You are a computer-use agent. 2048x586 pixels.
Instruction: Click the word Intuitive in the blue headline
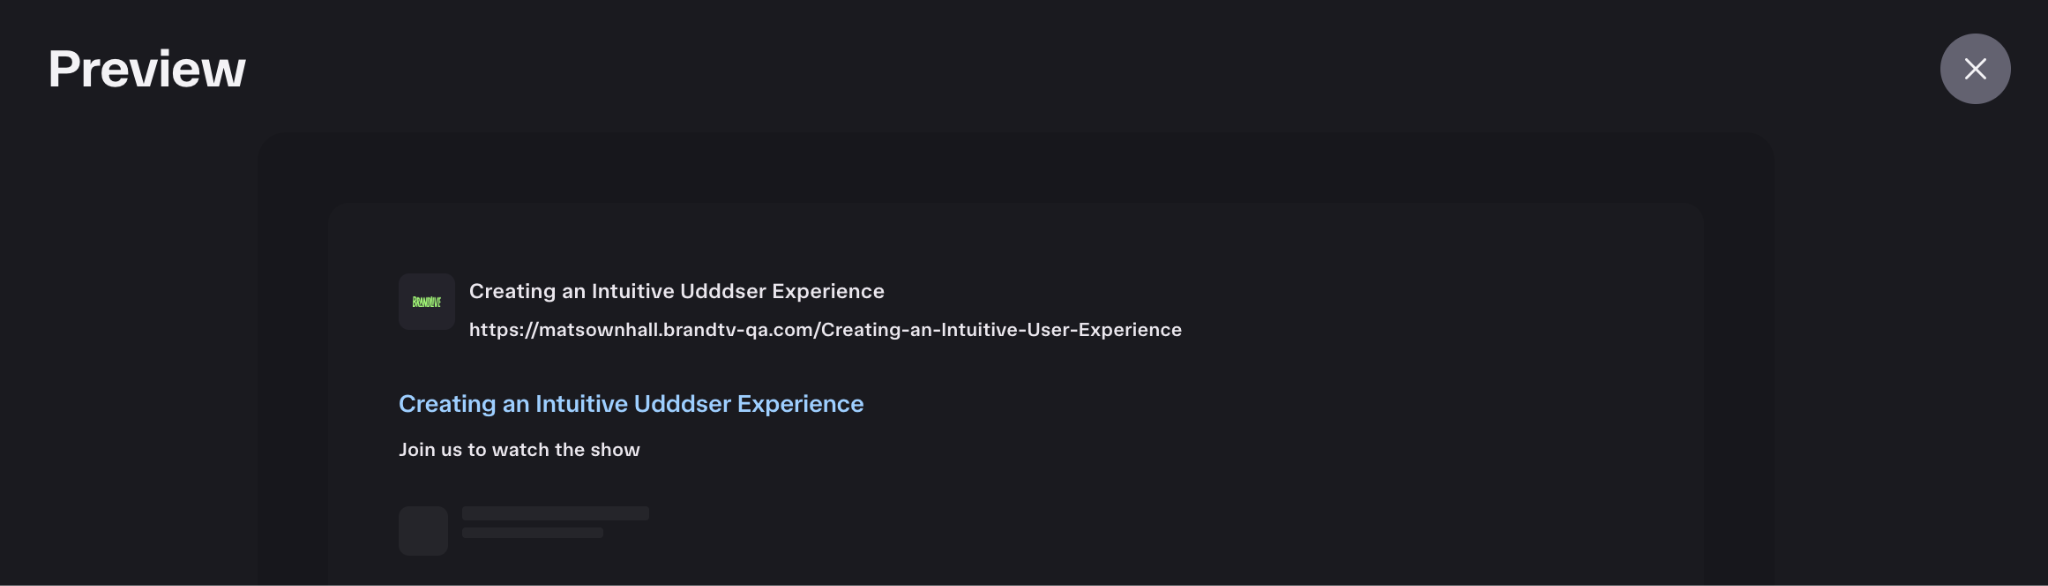click(582, 404)
